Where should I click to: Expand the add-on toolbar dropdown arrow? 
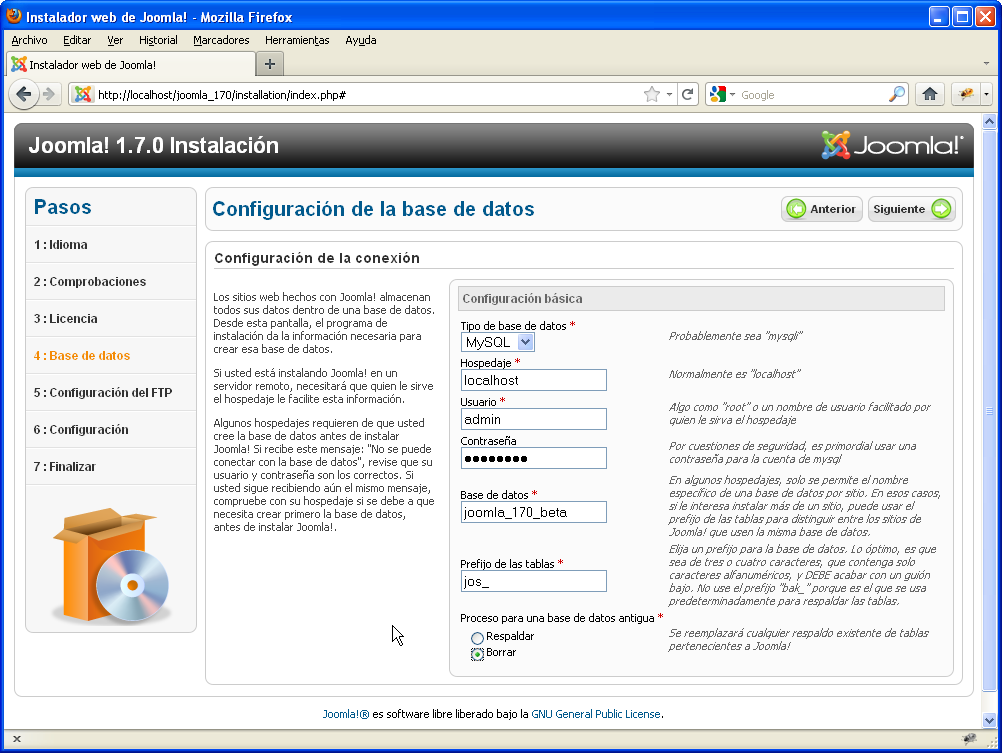point(987,95)
